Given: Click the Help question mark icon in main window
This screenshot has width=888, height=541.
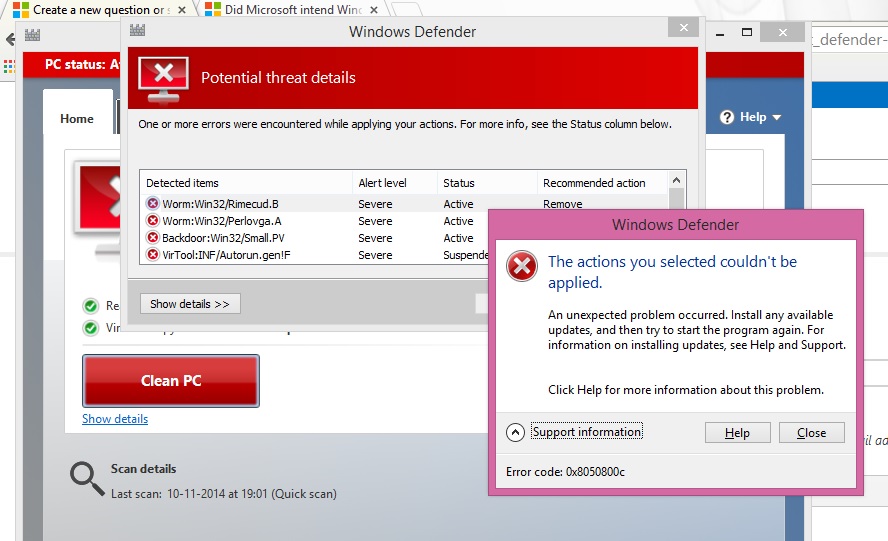Looking at the screenshot, I should coord(727,117).
